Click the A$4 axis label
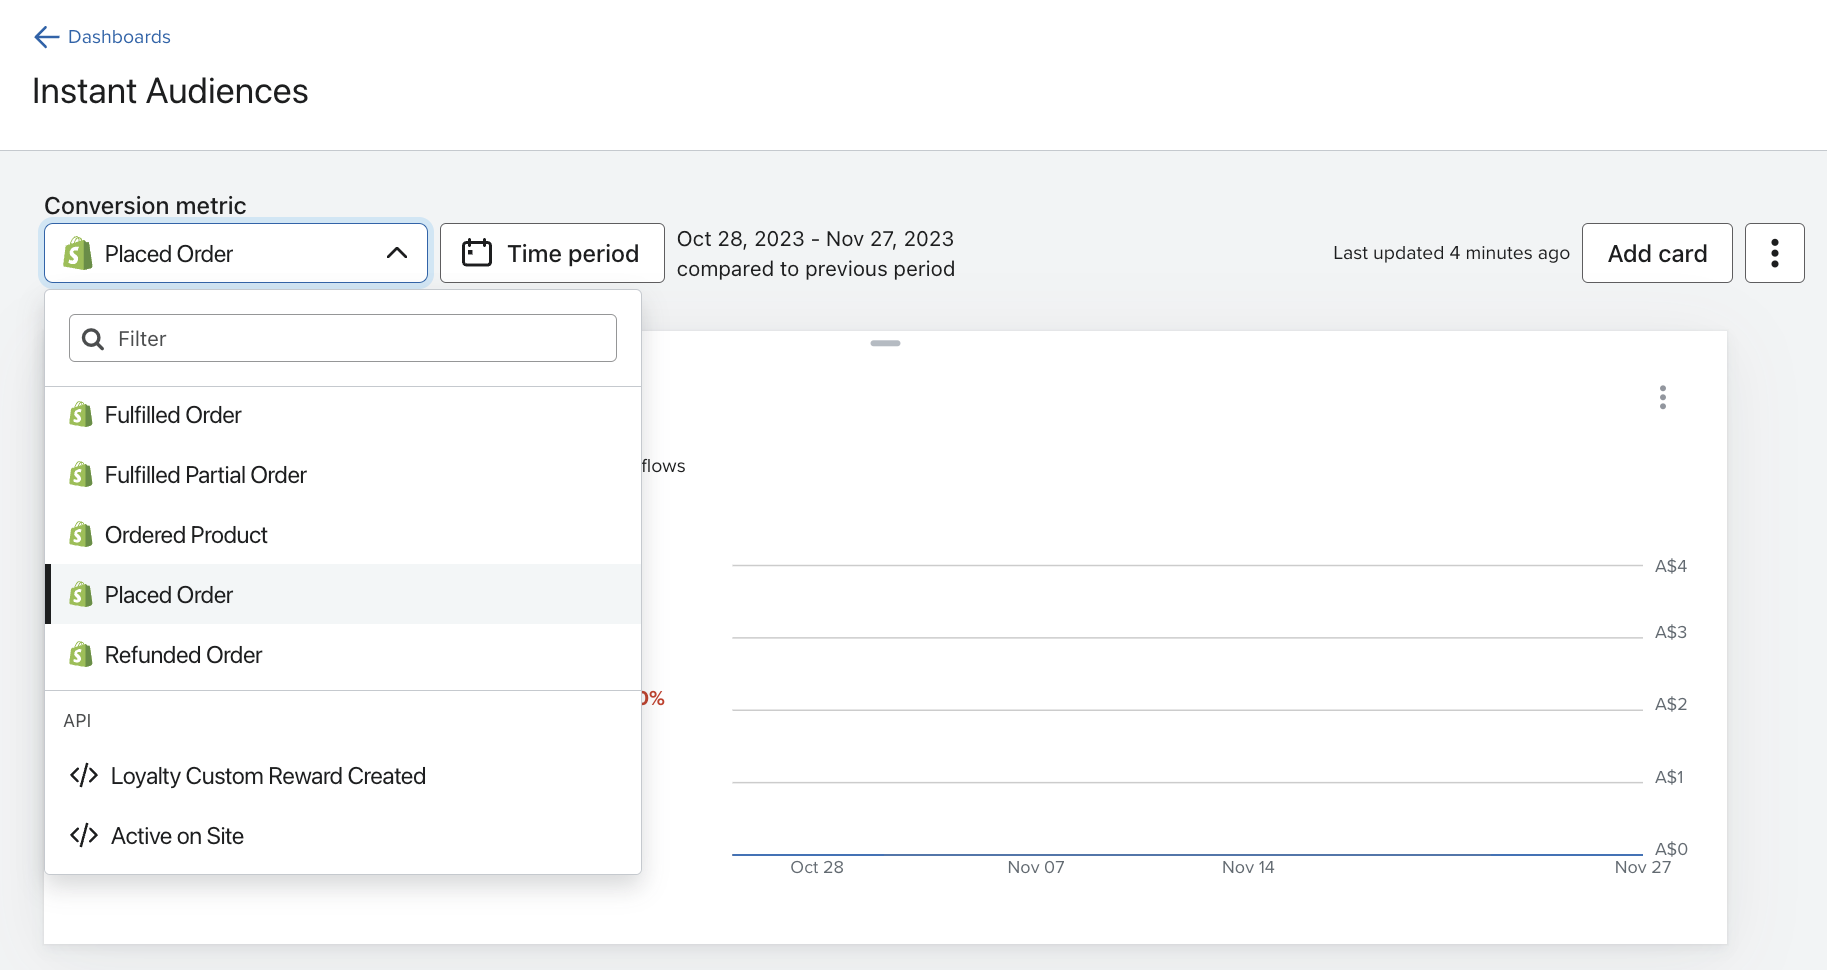1827x970 pixels. pyautogui.click(x=1671, y=566)
